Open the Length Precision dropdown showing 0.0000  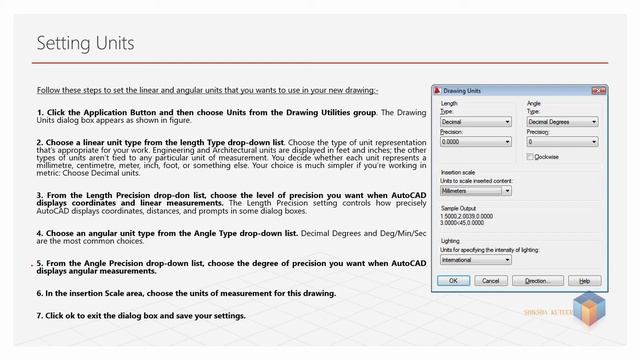pyautogui.click(x=476, y=142)
